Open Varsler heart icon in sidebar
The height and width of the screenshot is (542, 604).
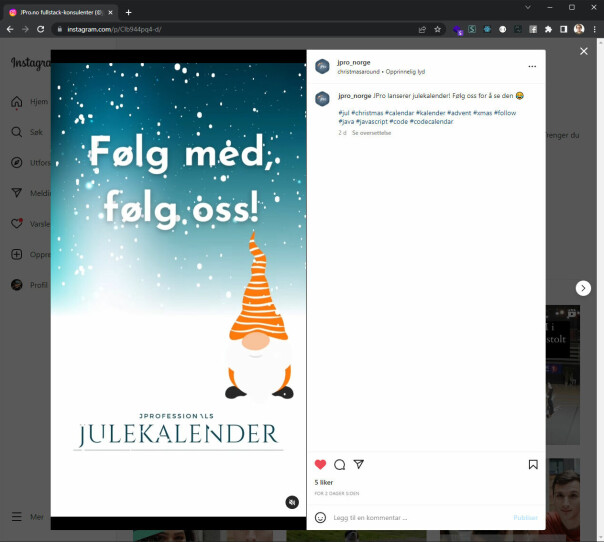click(x=17, y=223)
